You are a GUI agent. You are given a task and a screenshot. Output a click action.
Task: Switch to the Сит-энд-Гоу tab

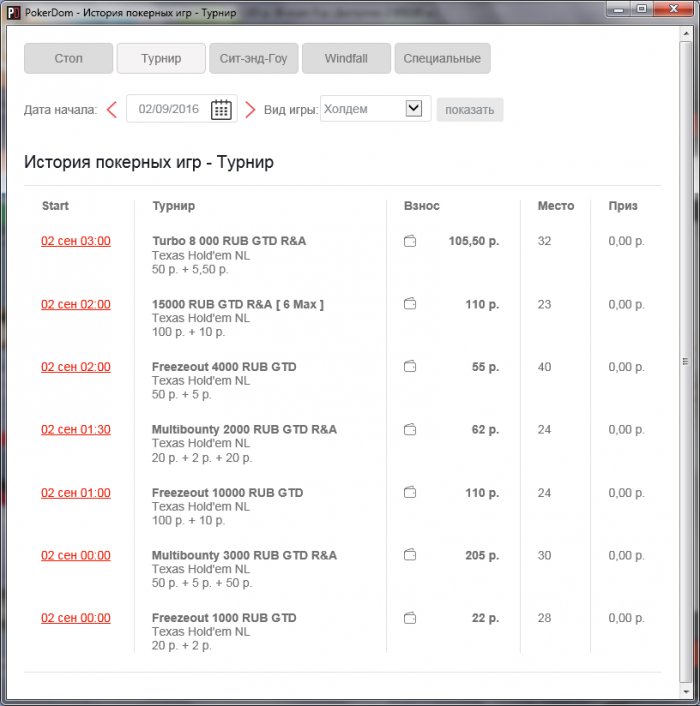click(x=253, y=58)
